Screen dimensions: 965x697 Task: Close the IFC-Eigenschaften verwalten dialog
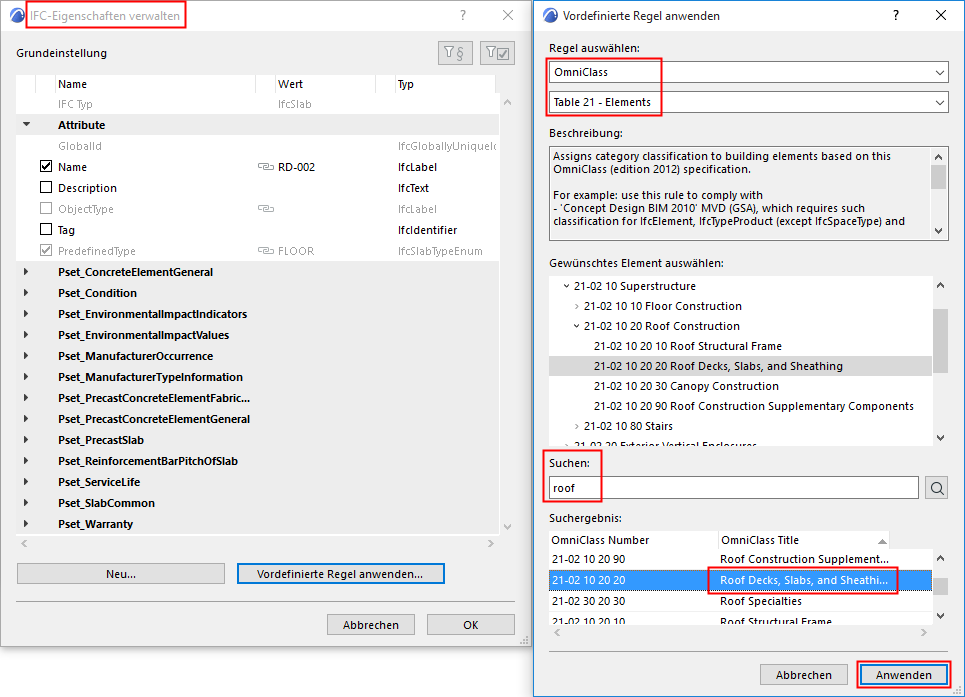[508, 15]
